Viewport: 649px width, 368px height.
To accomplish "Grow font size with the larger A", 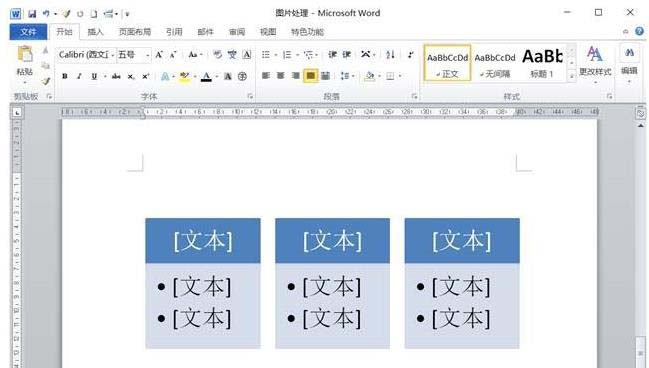I will [x=159, y=55].
